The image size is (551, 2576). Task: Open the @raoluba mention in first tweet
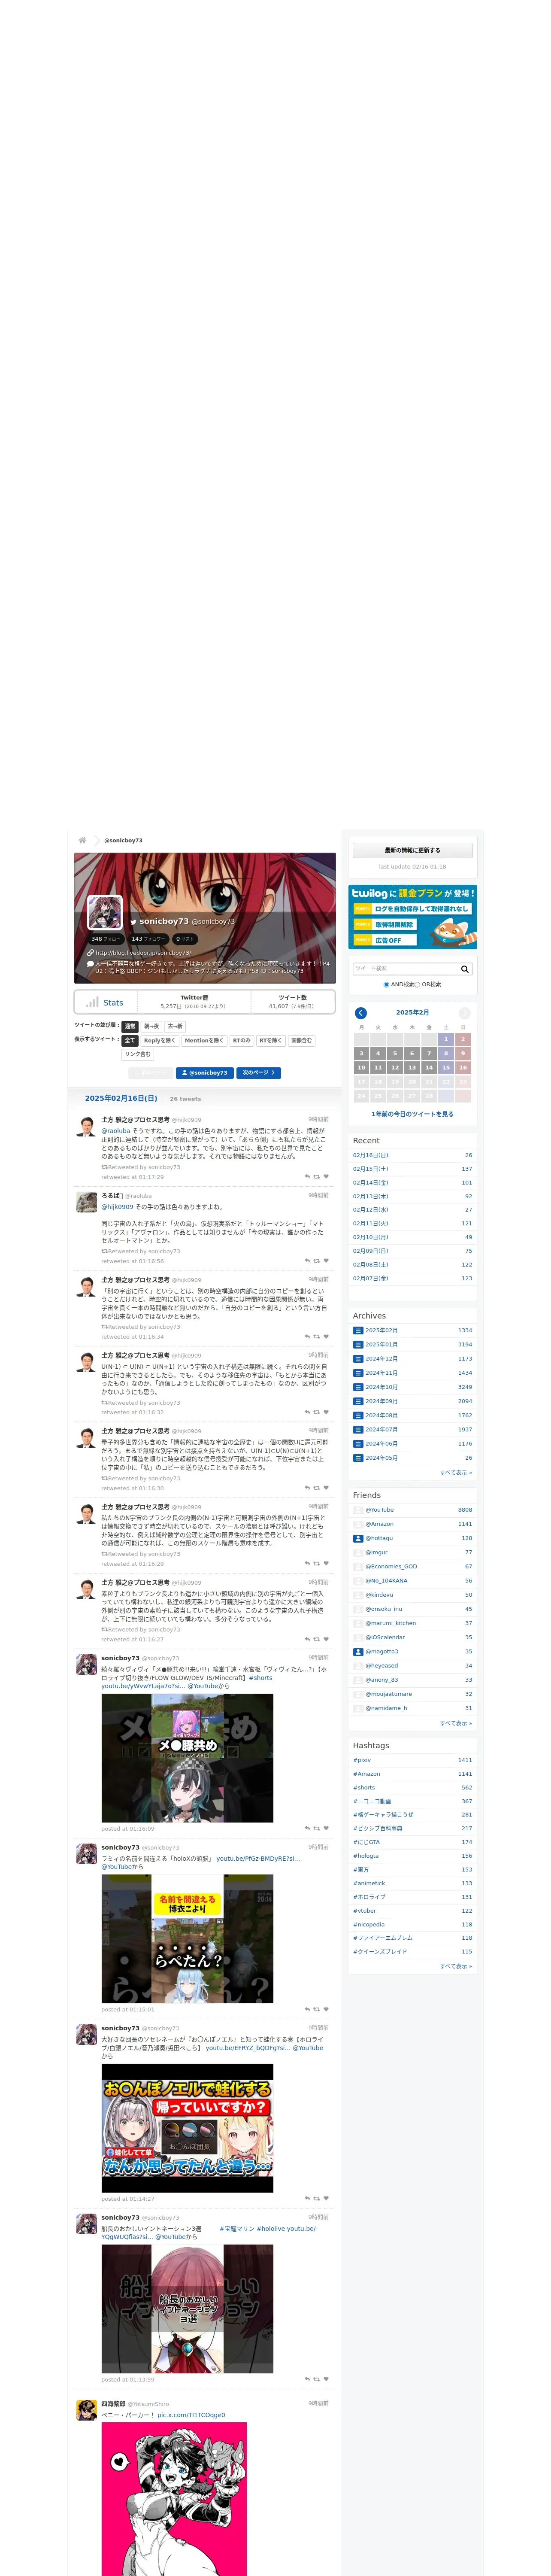pyautogui.click(x=115, y=1131)
